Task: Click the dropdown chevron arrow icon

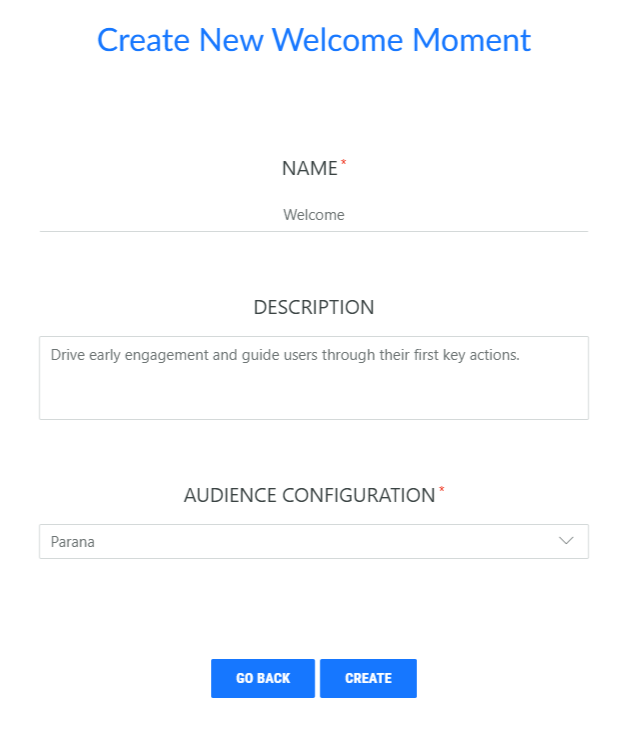Action: click(x=566, y=541)
